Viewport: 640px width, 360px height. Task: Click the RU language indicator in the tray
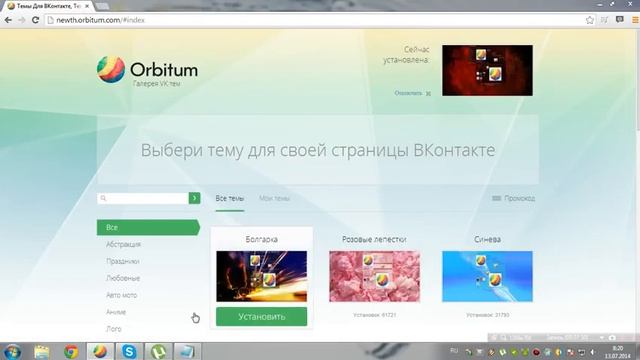pyautogui.click(x=454, y=351)
